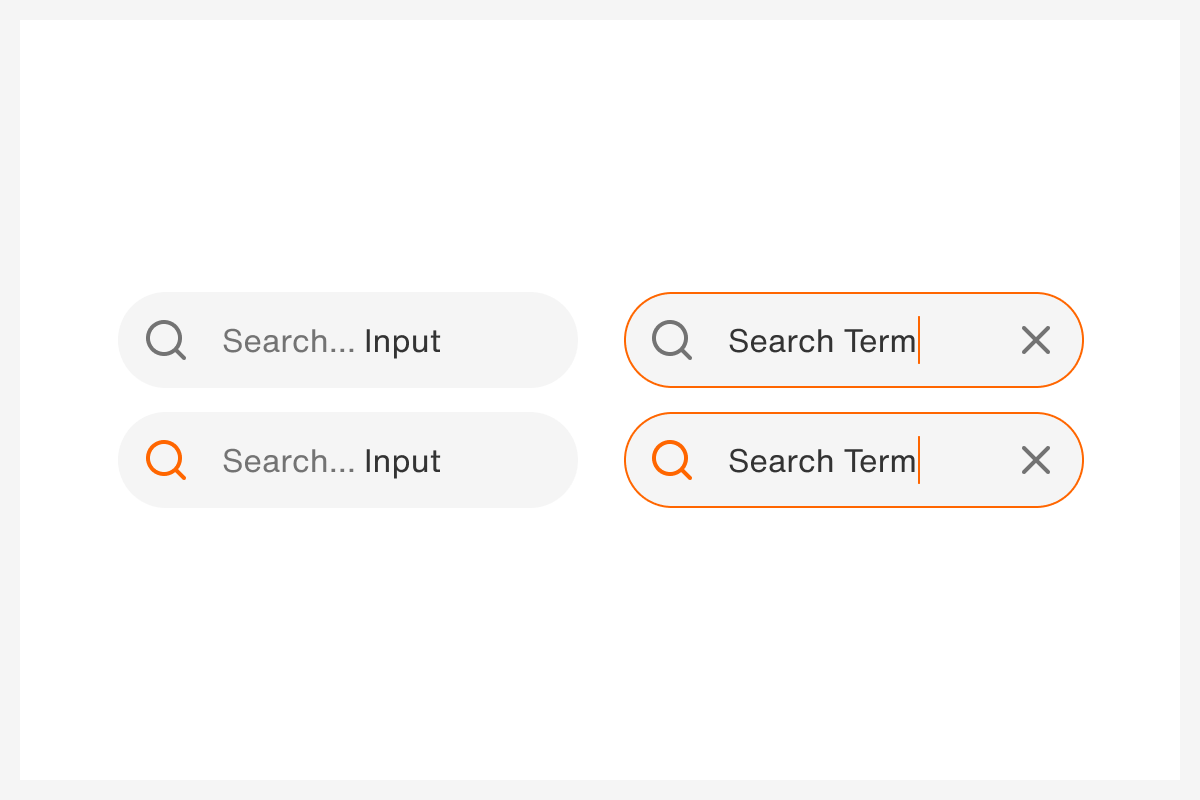Click the orange magnifier icon in bottom-right search field
Screen dimensions: 1200x800
671,461
